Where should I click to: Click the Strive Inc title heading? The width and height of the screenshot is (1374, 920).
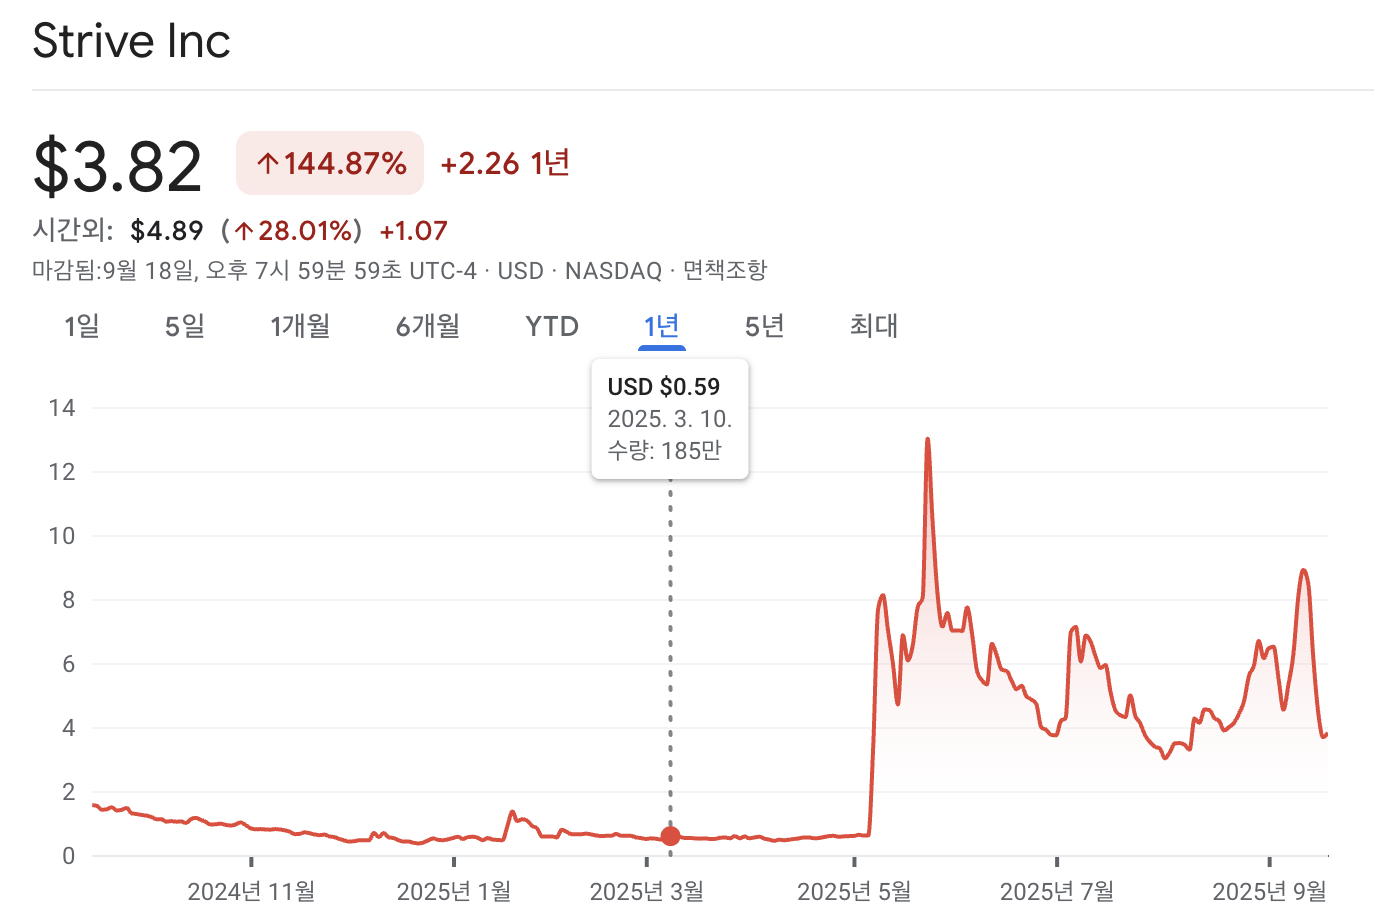click(x=131, y=41)
